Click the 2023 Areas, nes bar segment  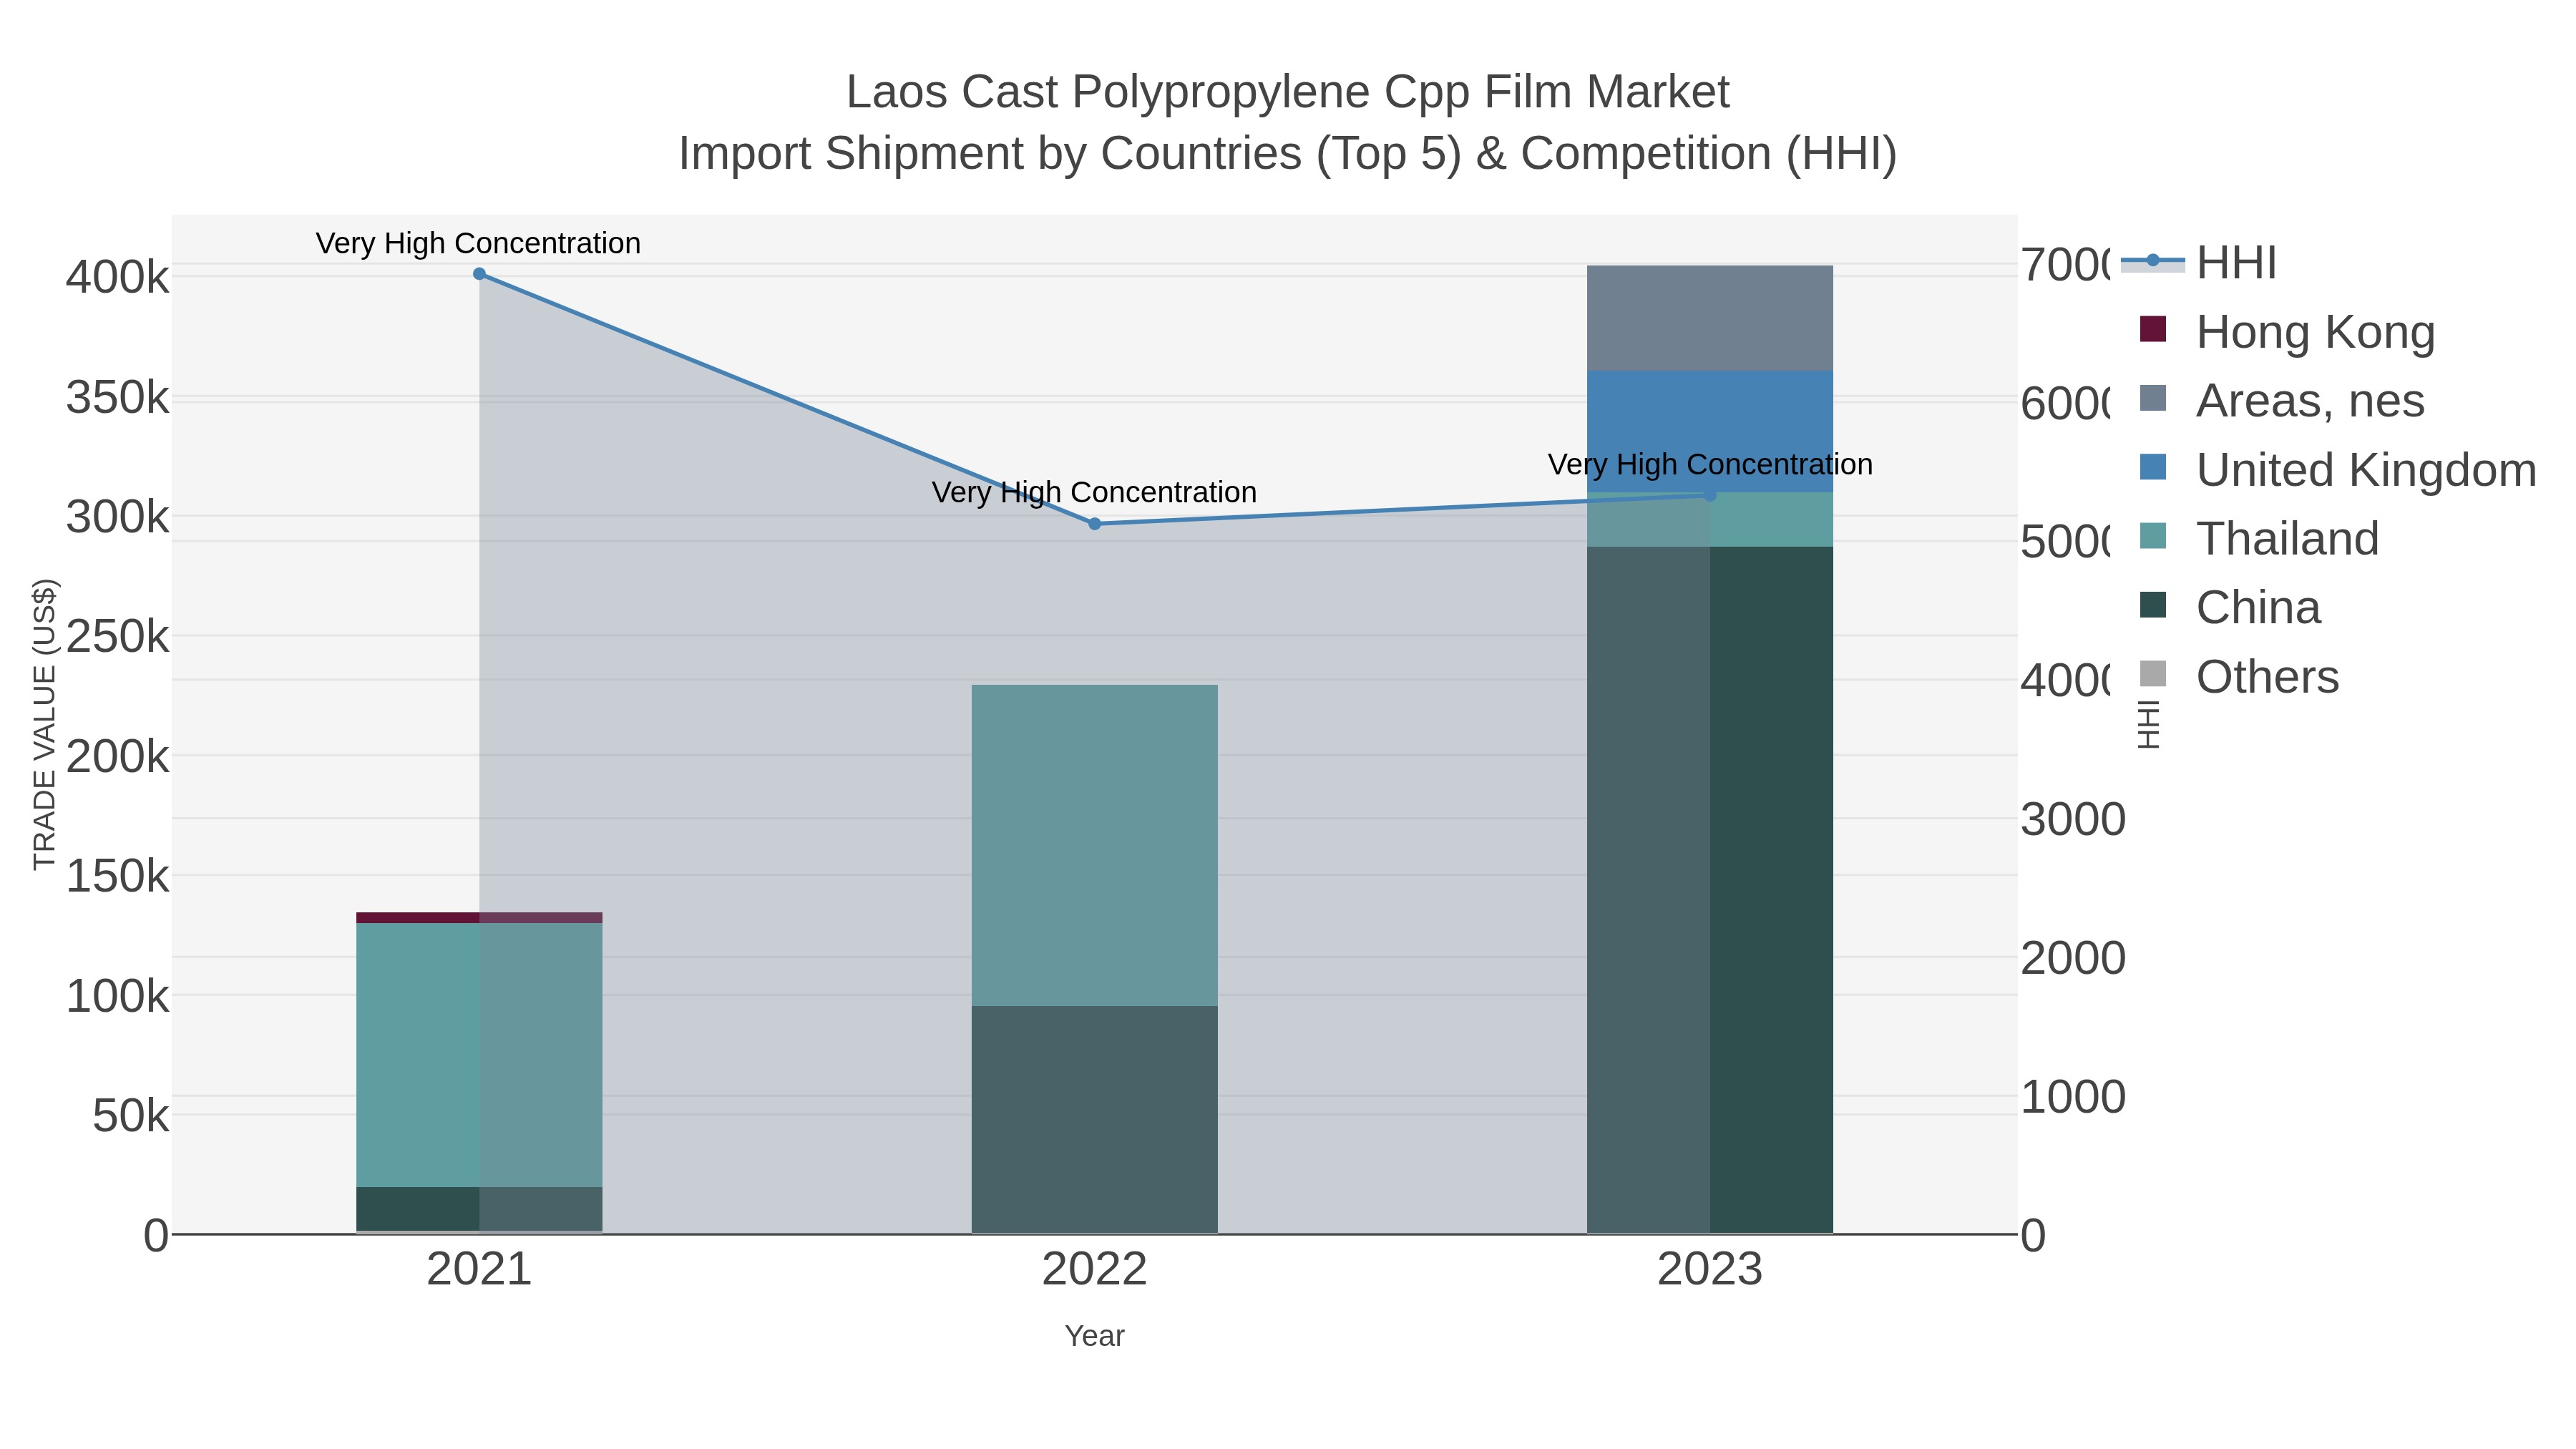point(1710,318)
